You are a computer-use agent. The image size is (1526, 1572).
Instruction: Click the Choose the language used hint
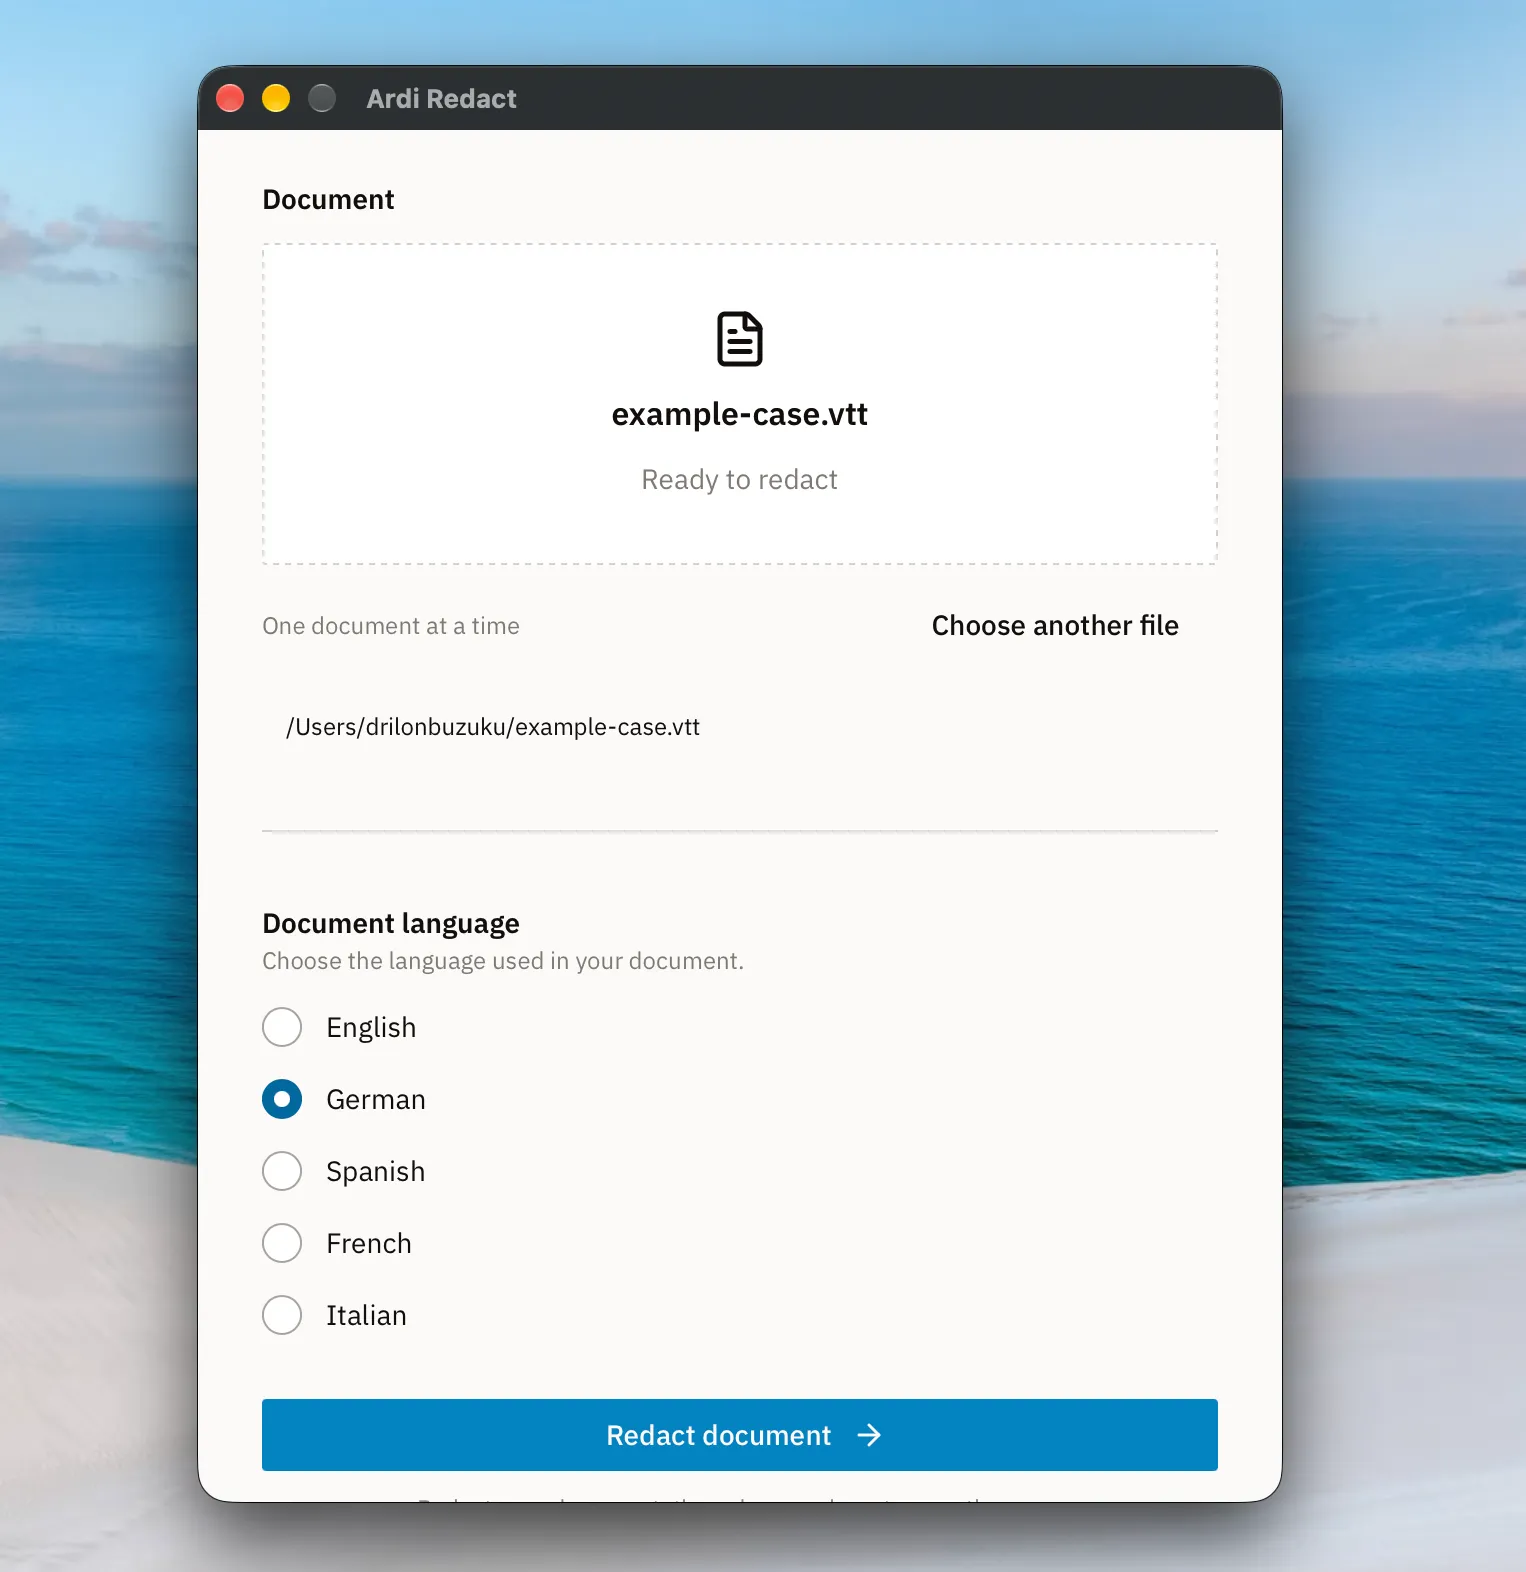coord(503,961)
